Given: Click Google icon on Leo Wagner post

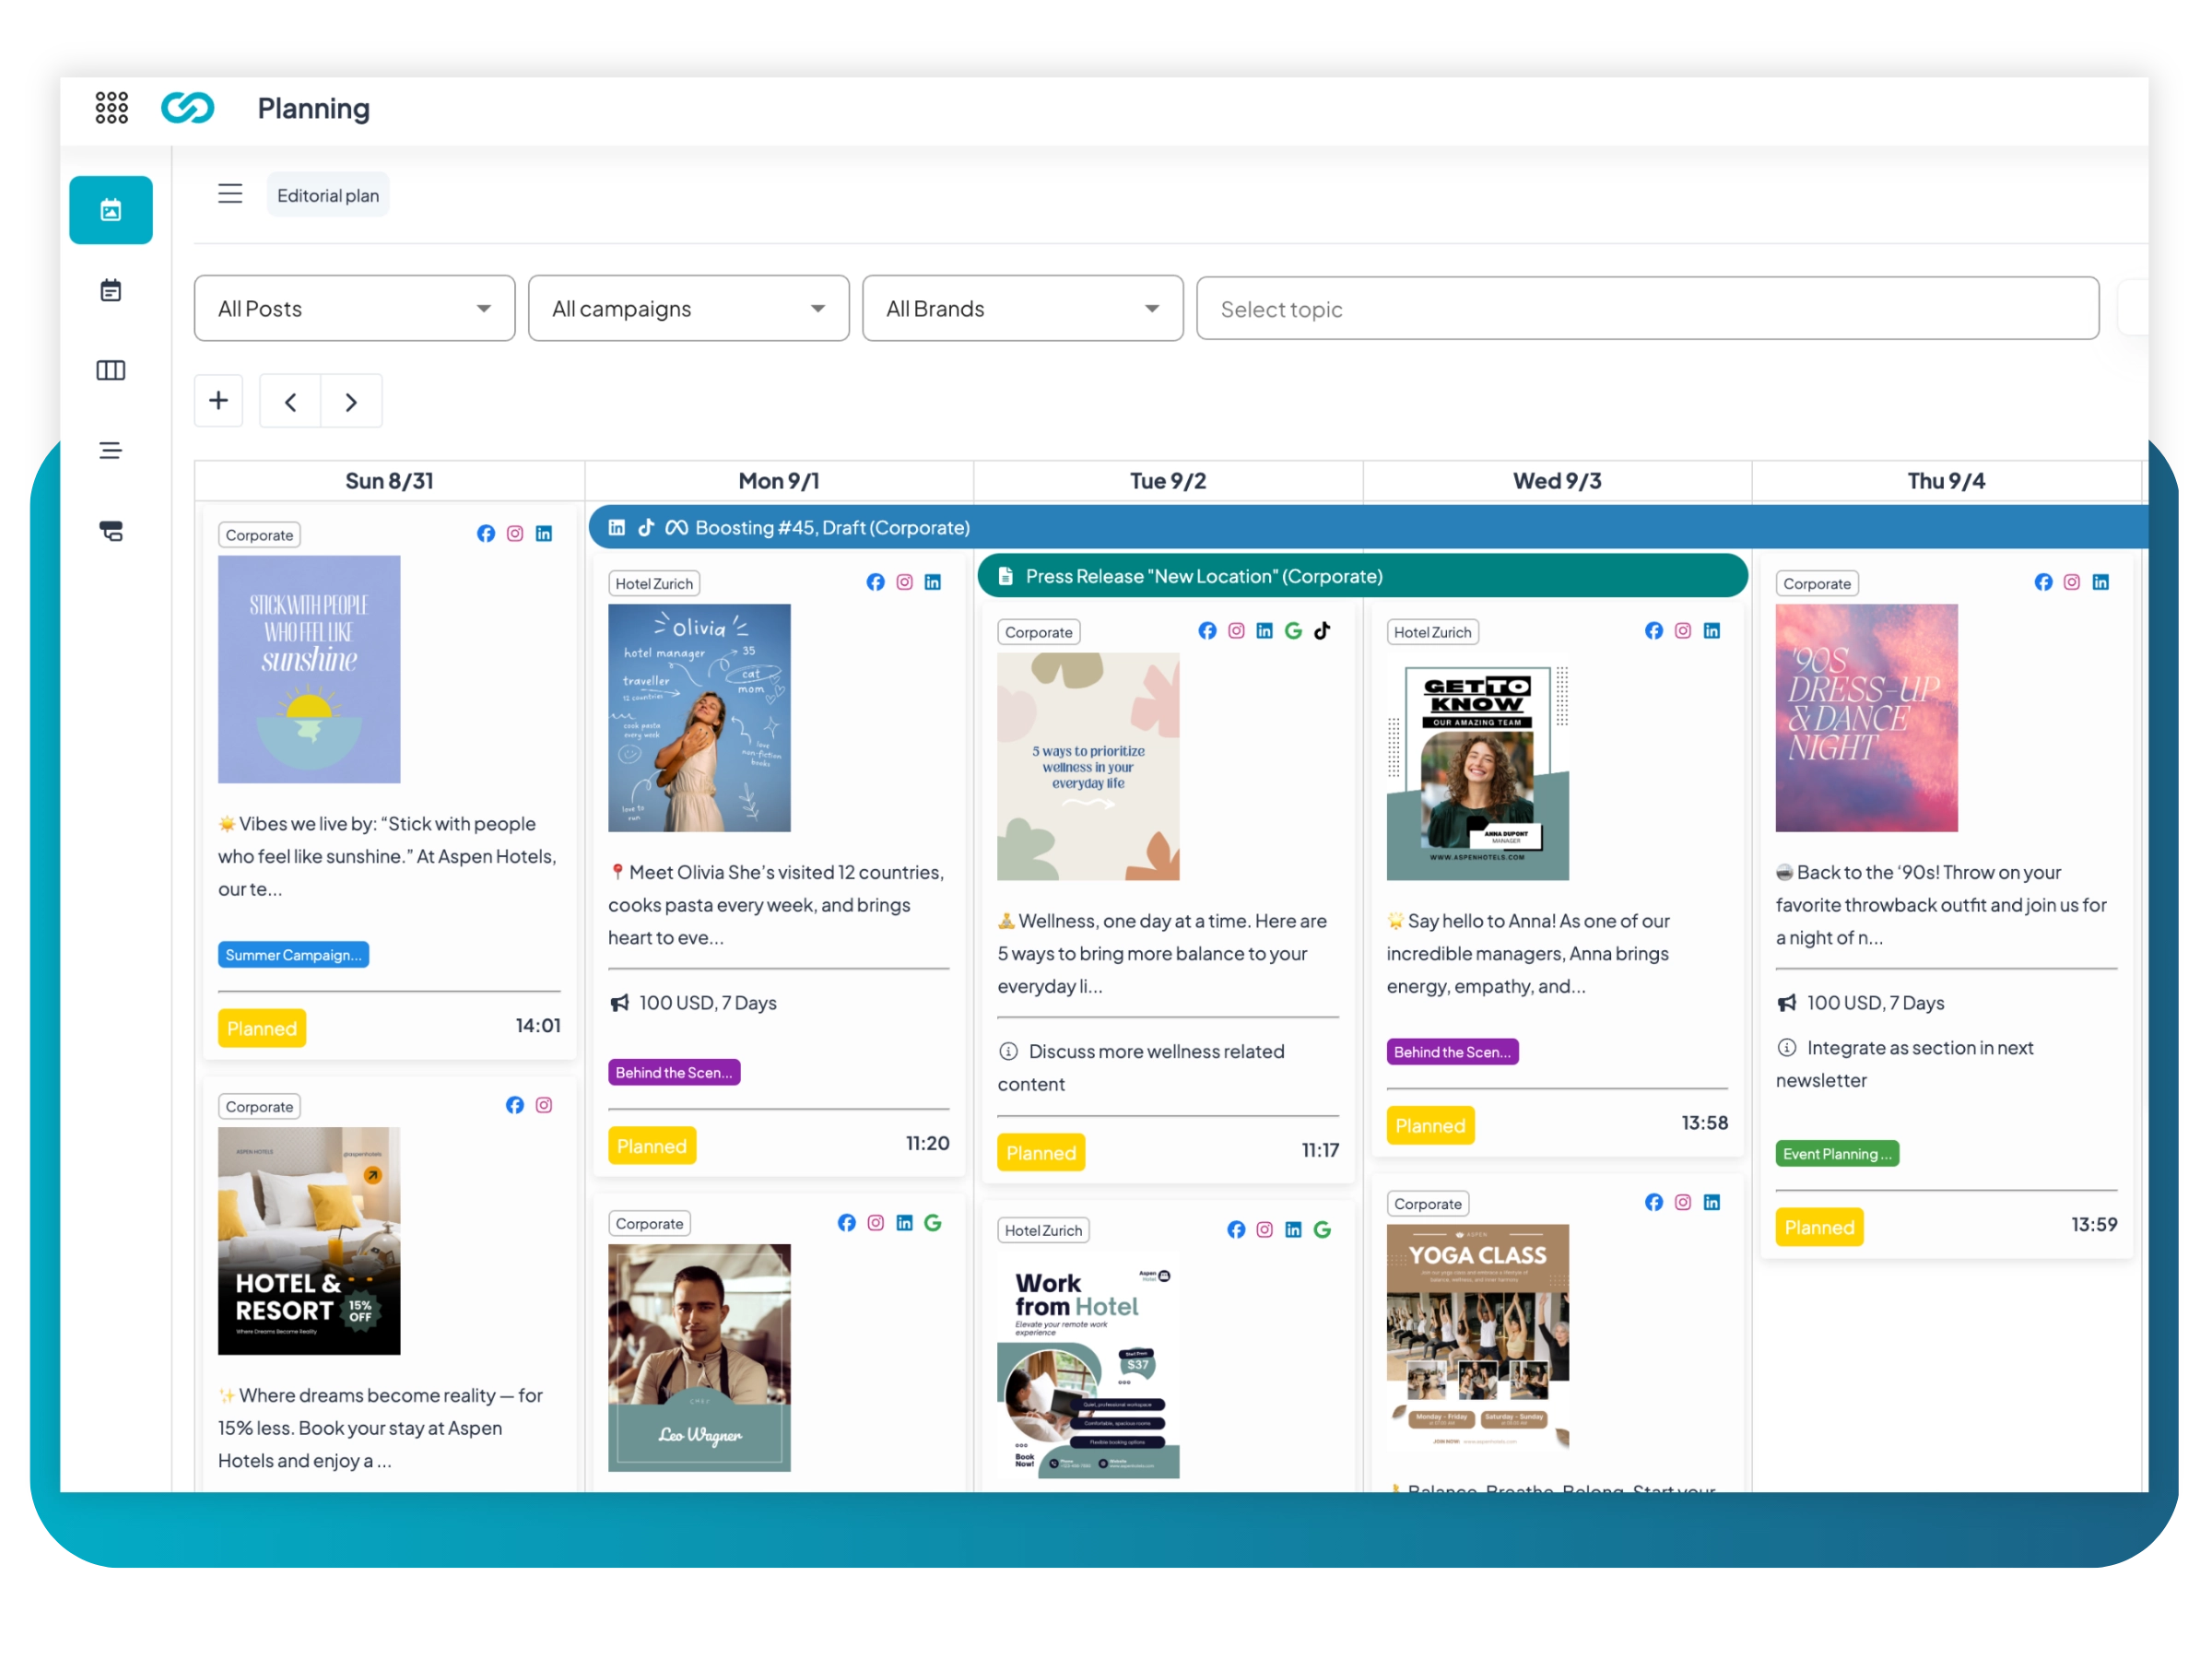Looking at the screenshot, I should pos(933,1222).
